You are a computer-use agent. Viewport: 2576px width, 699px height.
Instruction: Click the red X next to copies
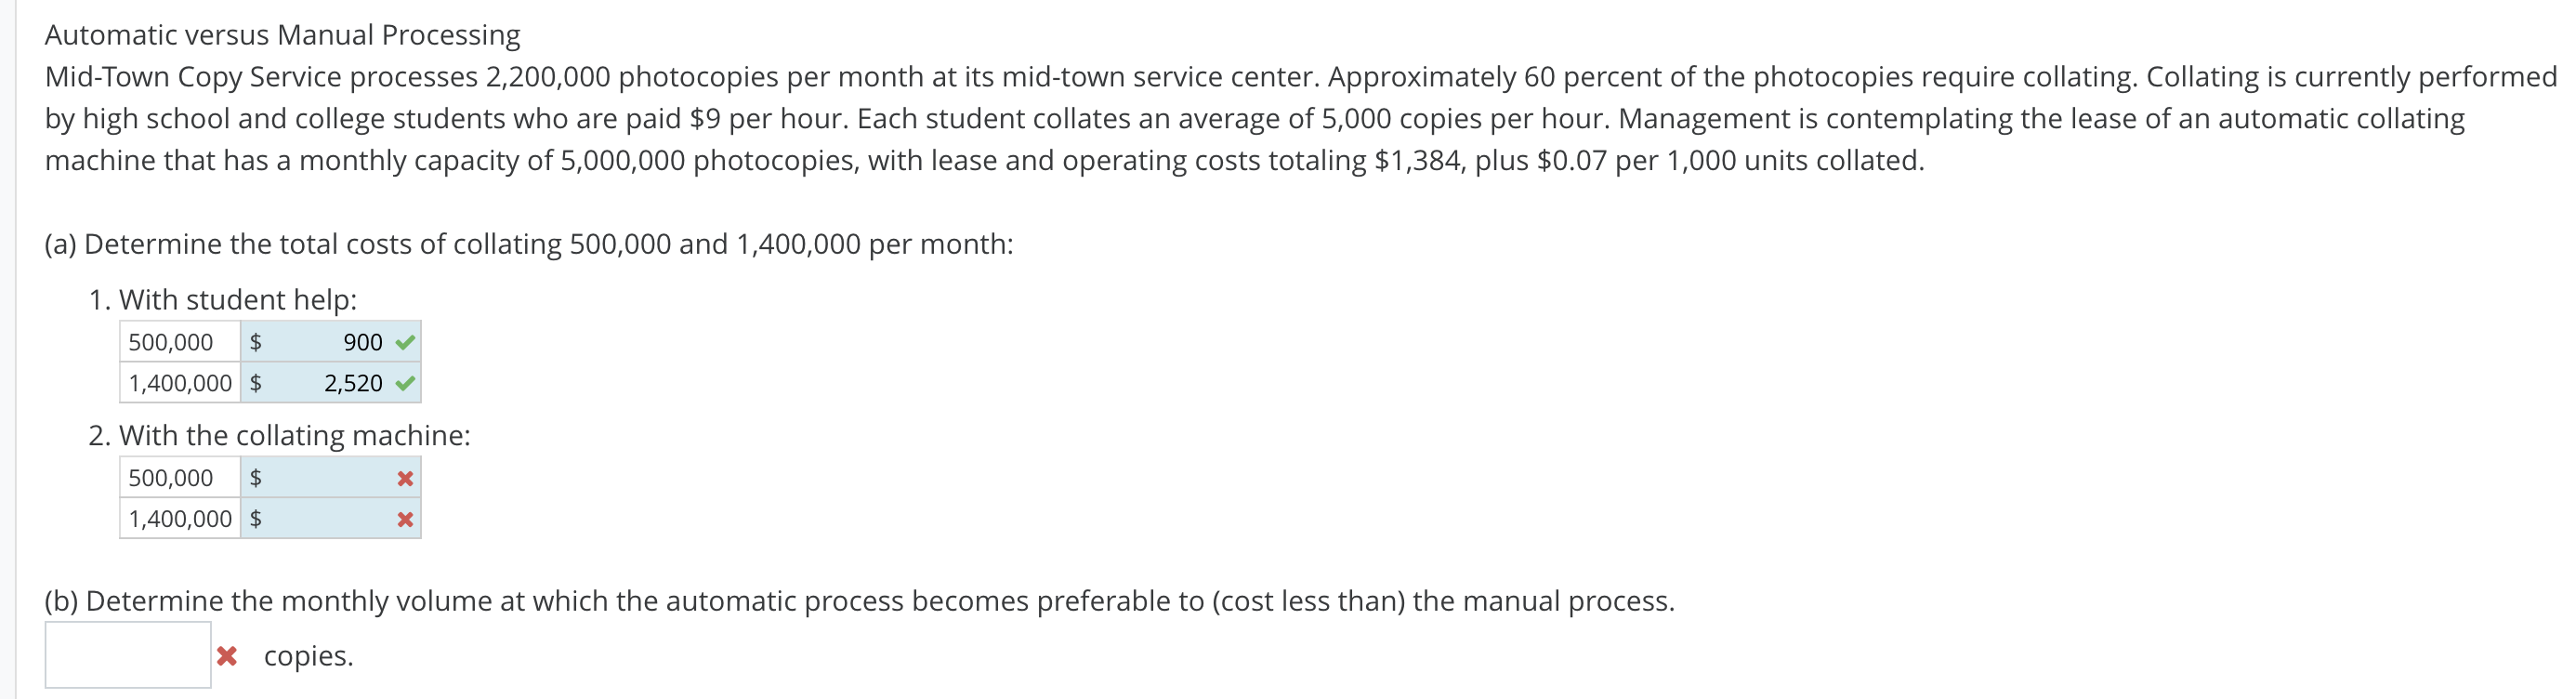(226, 655)
